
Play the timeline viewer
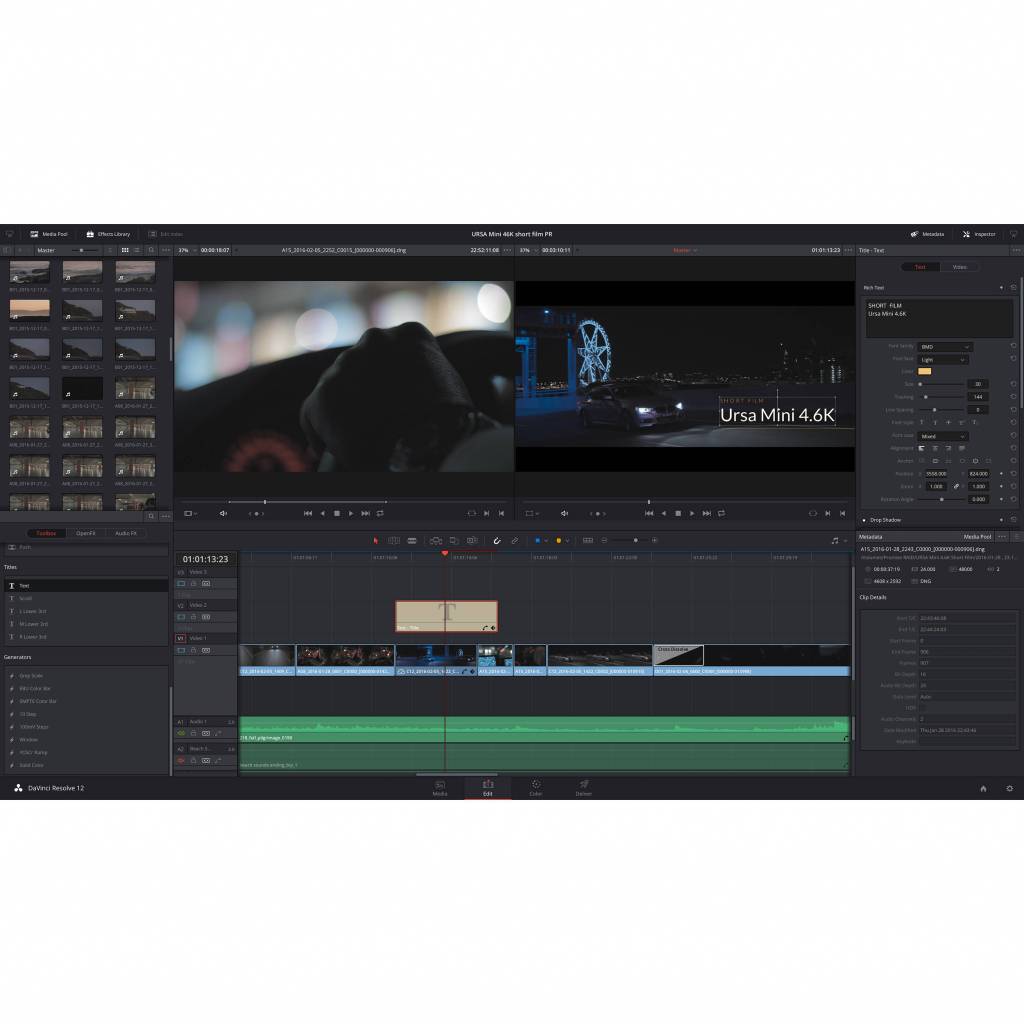point(692,513)
